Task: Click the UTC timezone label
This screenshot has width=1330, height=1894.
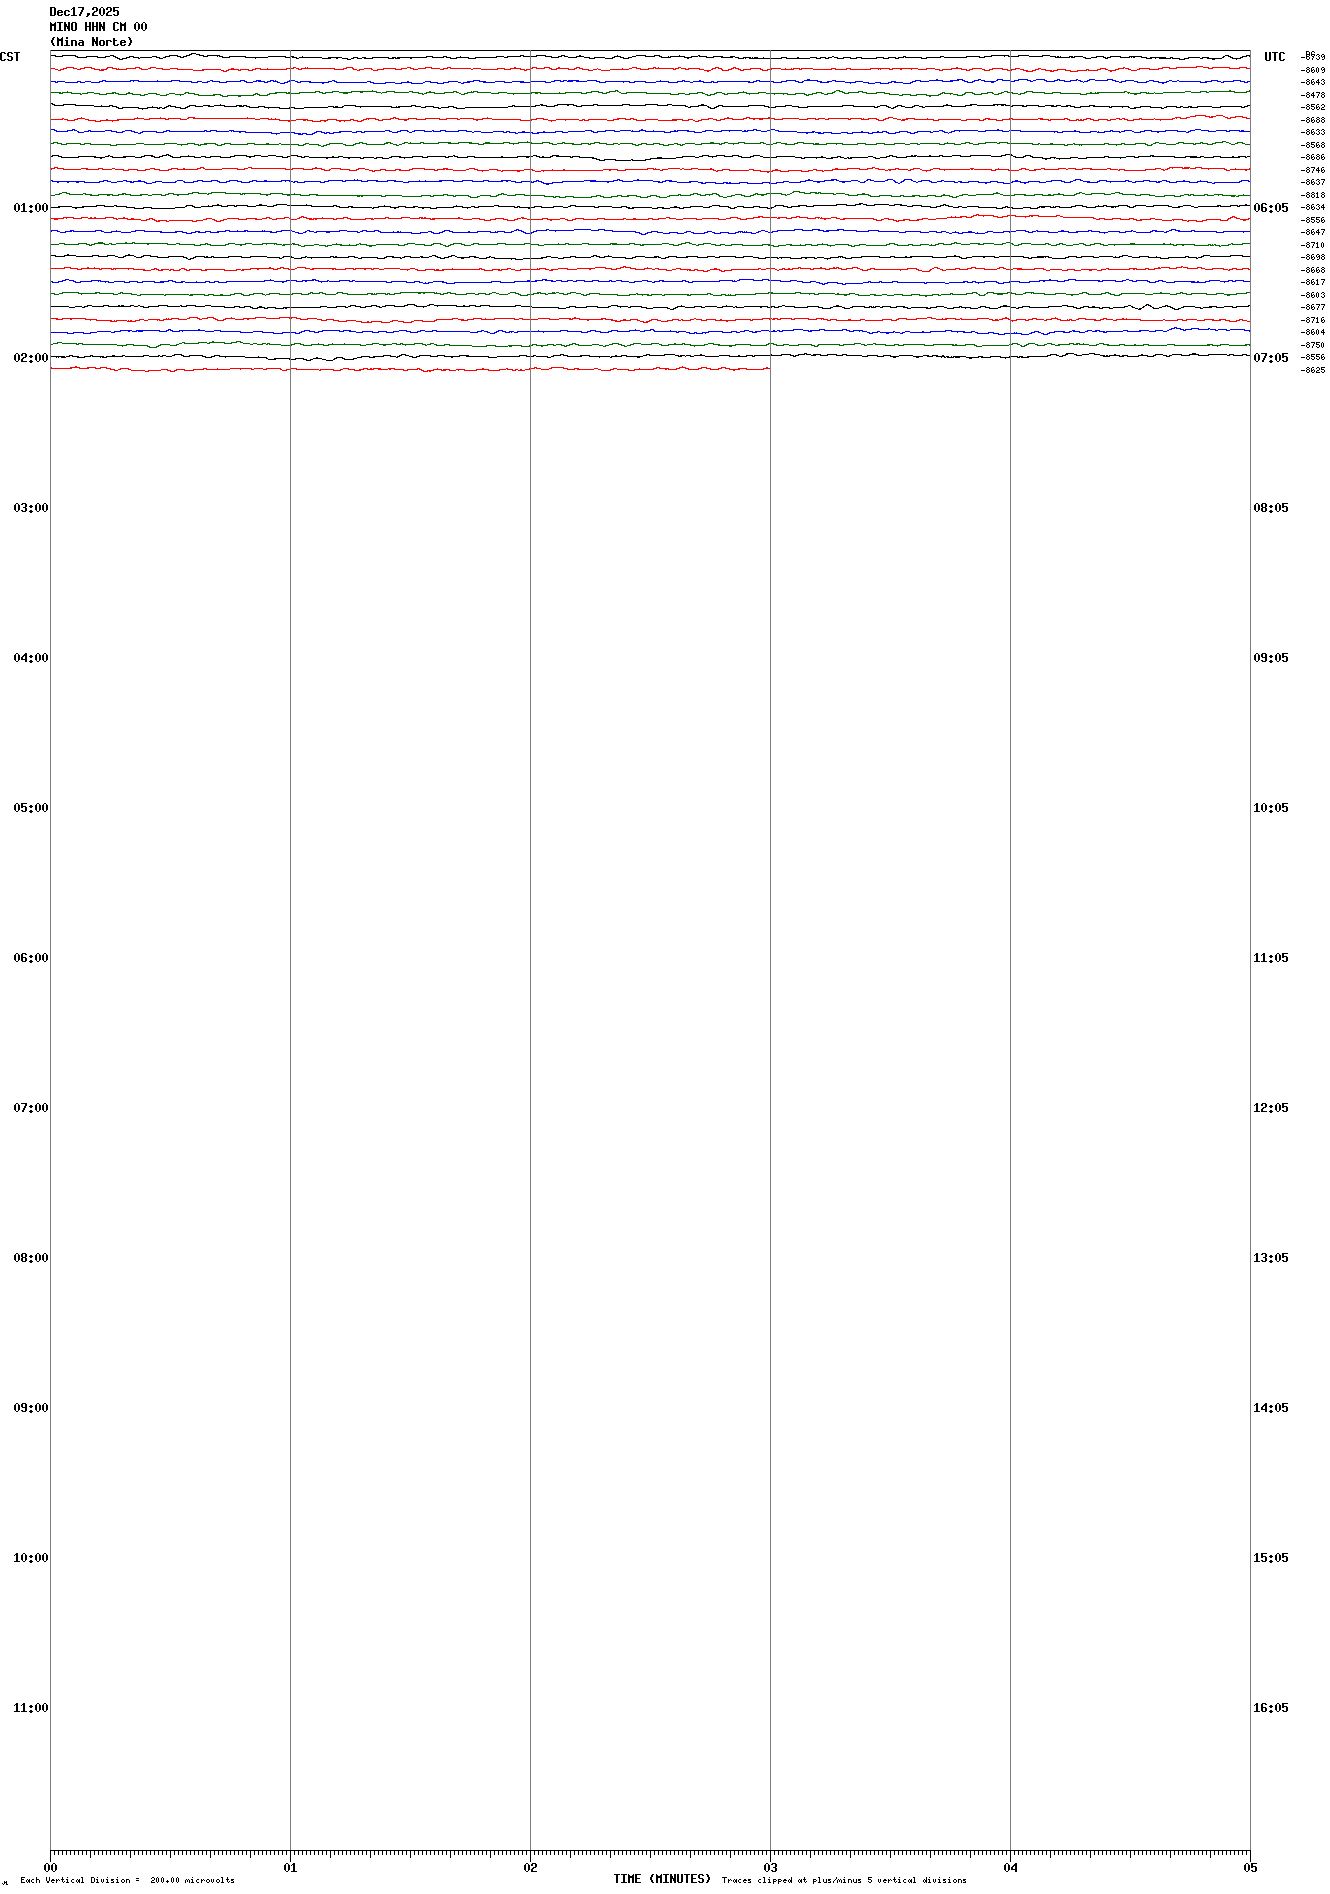Action: pos(1274,57)
